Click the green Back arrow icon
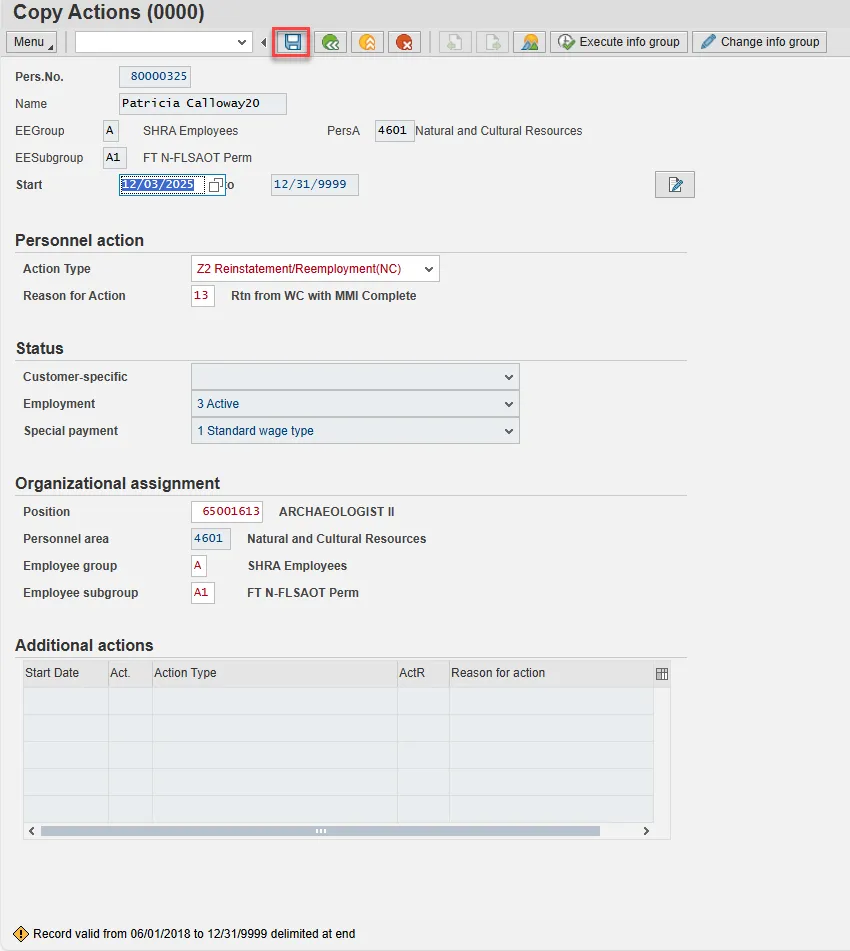 (x=330, y=42)
